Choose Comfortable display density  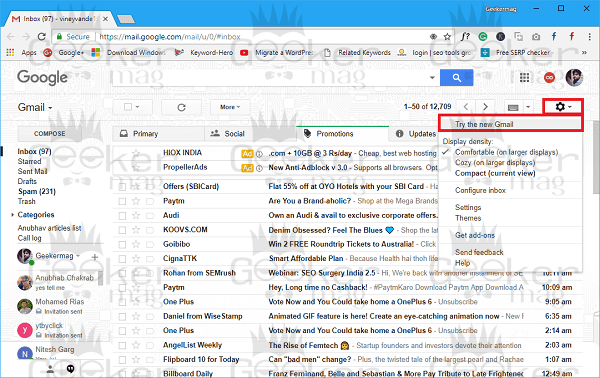click(506, 152)
